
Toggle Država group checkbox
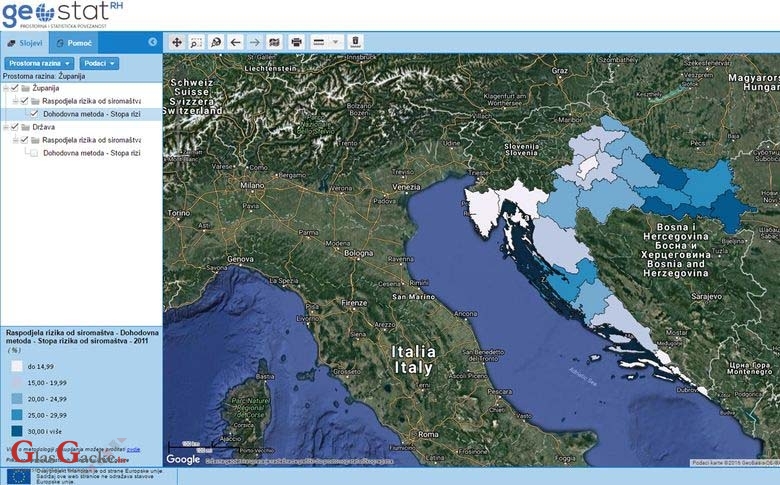click(x=12, y=127)
